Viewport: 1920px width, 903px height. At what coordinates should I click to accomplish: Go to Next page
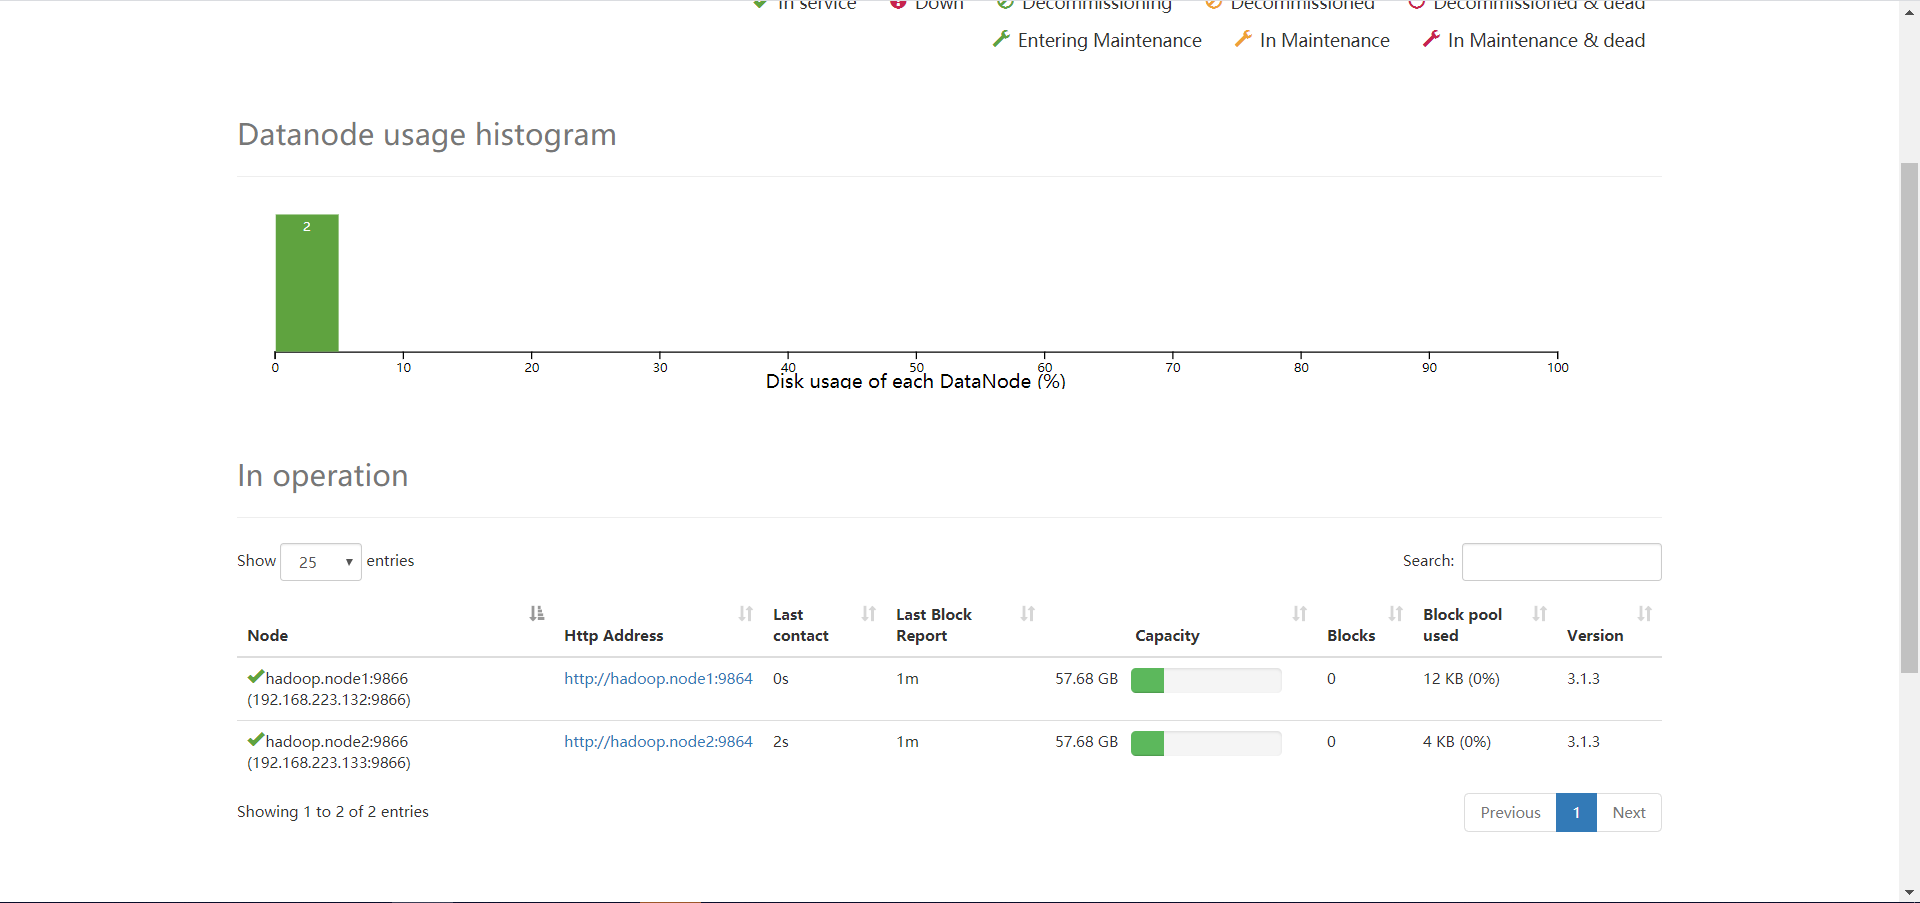(1629, 813)
